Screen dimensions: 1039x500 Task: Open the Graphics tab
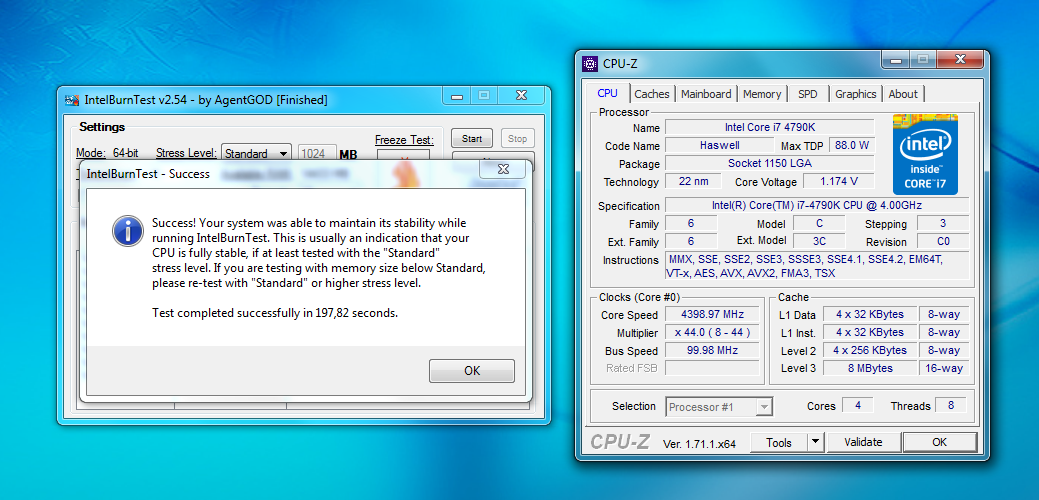[x=855, y=94]
